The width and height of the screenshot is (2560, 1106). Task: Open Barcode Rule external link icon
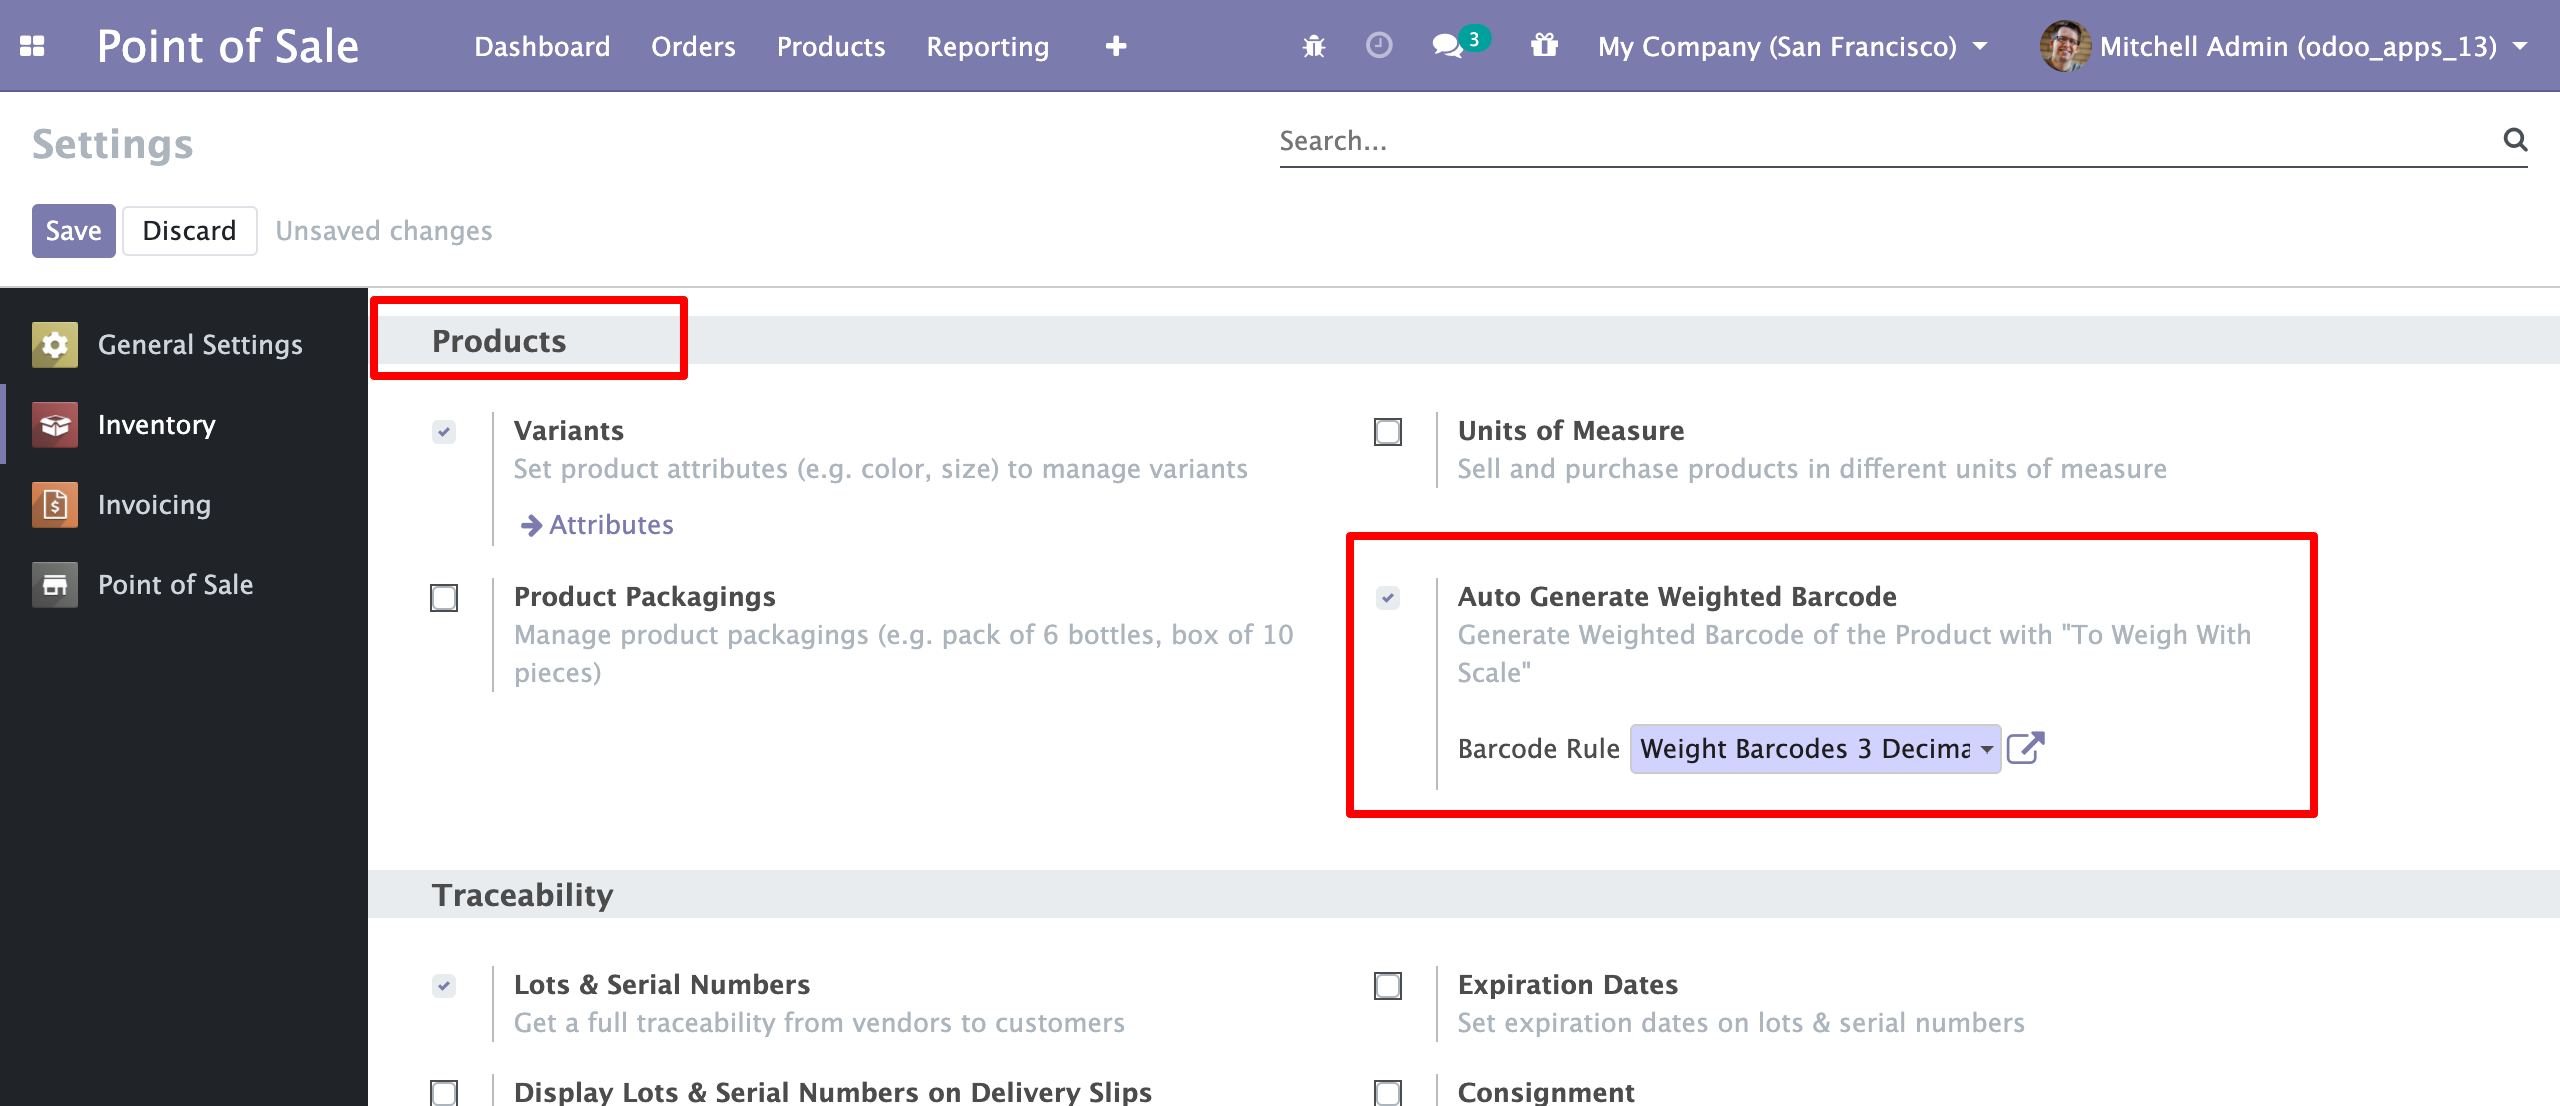coord(2026,748)
